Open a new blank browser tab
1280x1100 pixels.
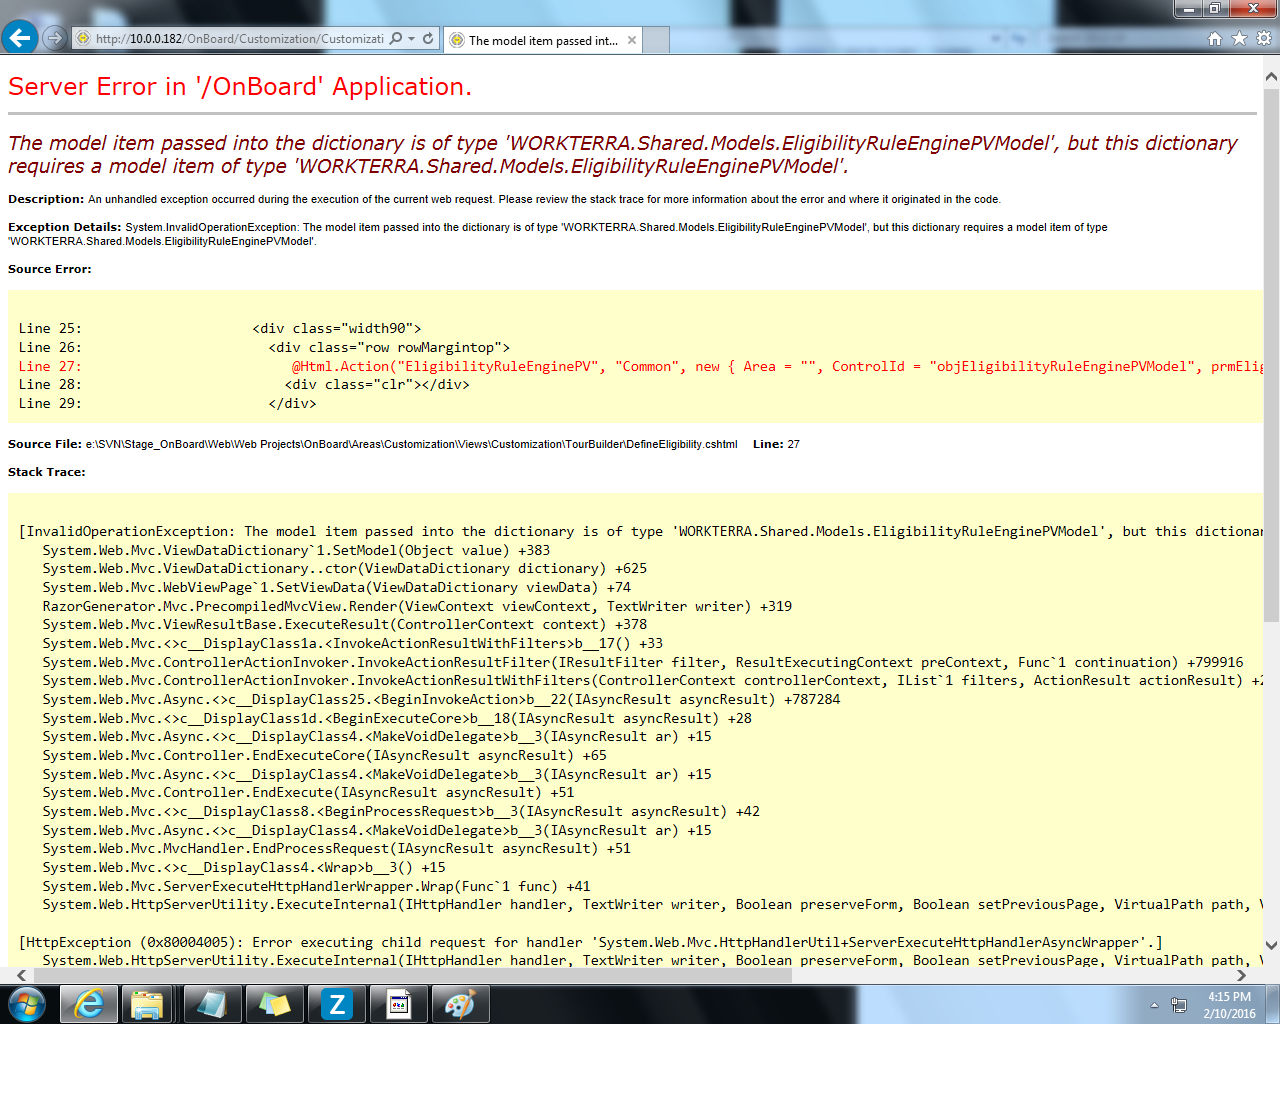tap(656, 41)
